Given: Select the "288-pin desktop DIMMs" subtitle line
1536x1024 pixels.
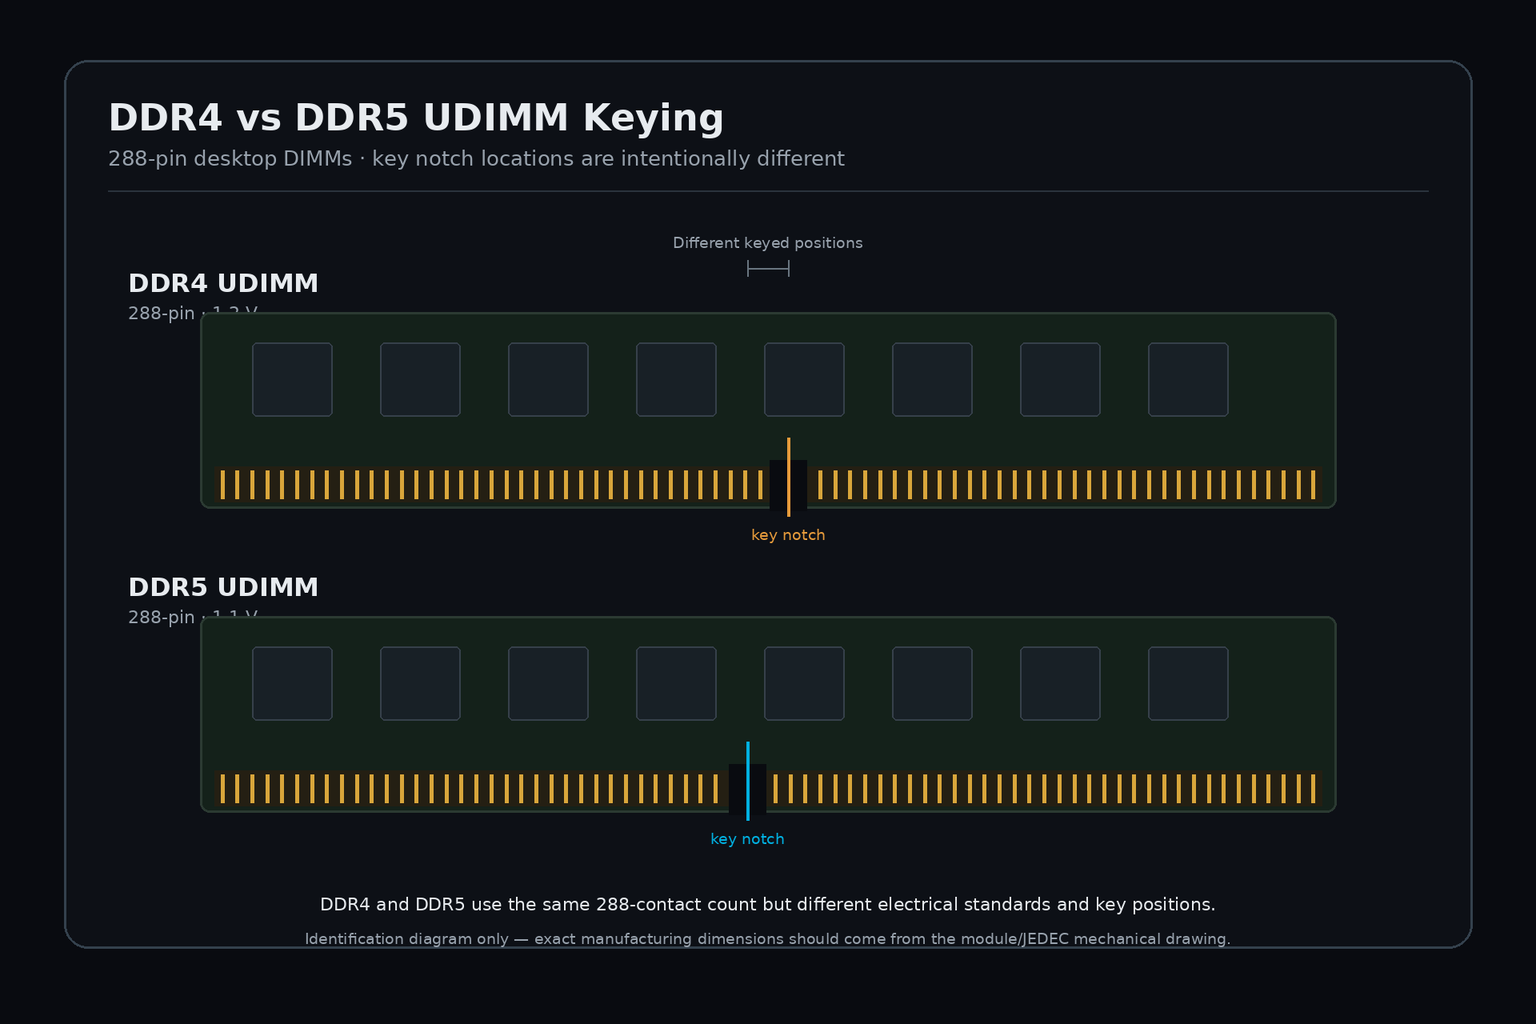Looking at the screenshot, I should pos(476,159).
